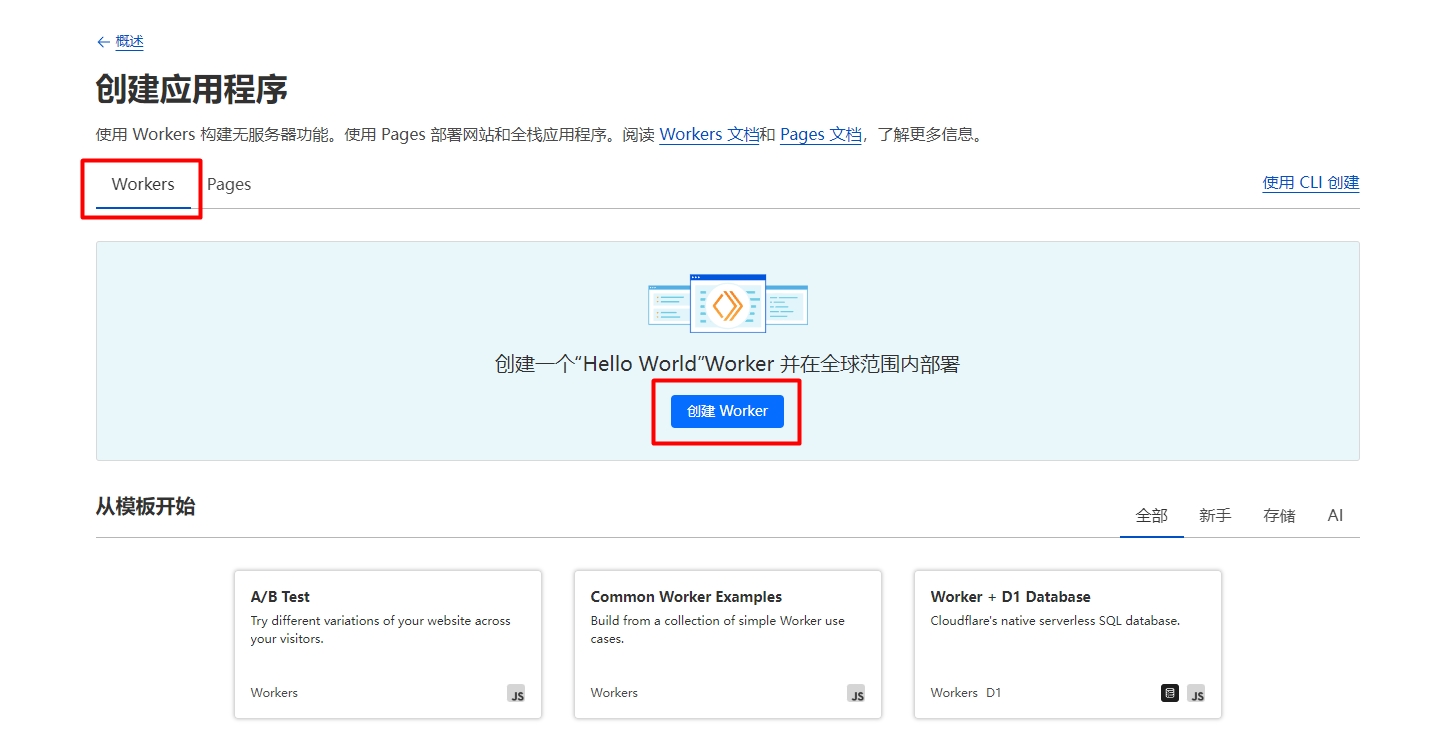Switch to the Pages tab
Viewport: 1429px width, 734px height.
pos(229,184)
